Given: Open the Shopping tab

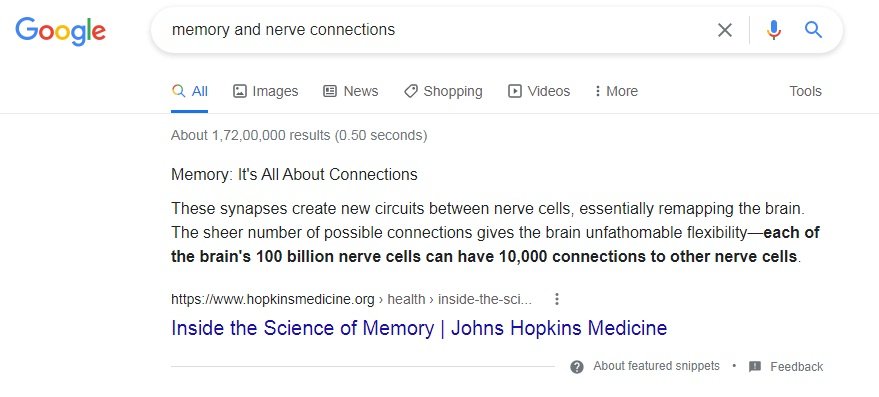Looking at the screenshot, I should tap(443, 91).
